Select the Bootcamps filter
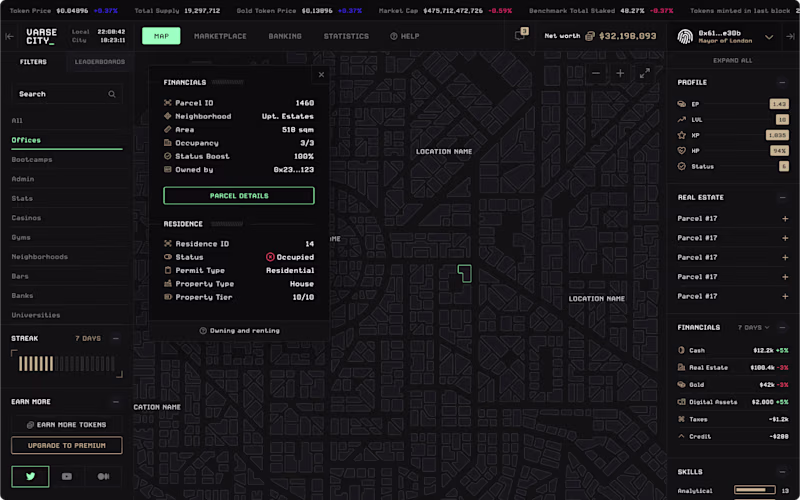The height and width of the screenshot is (500, 800). [67, 160]
